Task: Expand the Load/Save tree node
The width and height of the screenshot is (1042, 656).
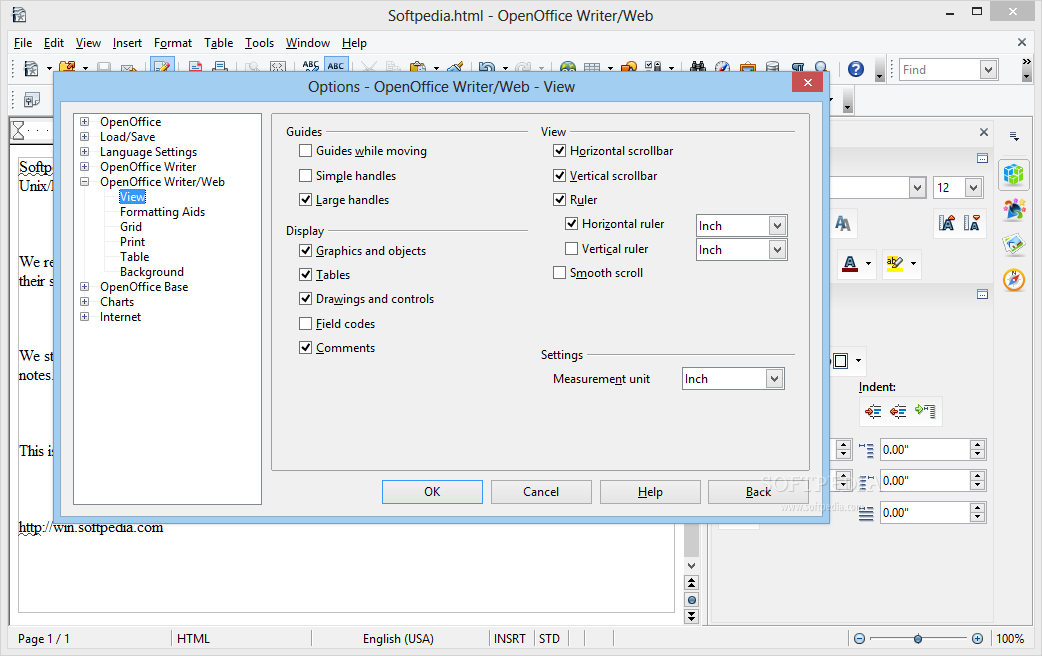Action: coord(84,137)
